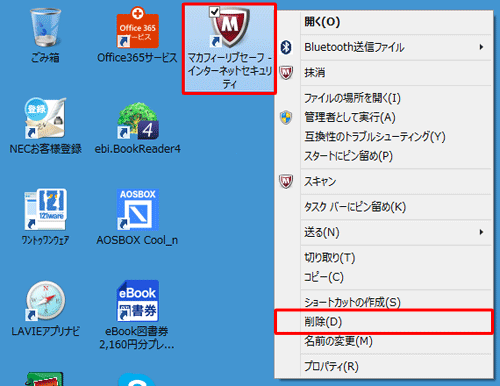This screenshot has width=500, height=386.
Task: Choose 管理者として実行(A) menu entry
Action: [x=383, y=117]
